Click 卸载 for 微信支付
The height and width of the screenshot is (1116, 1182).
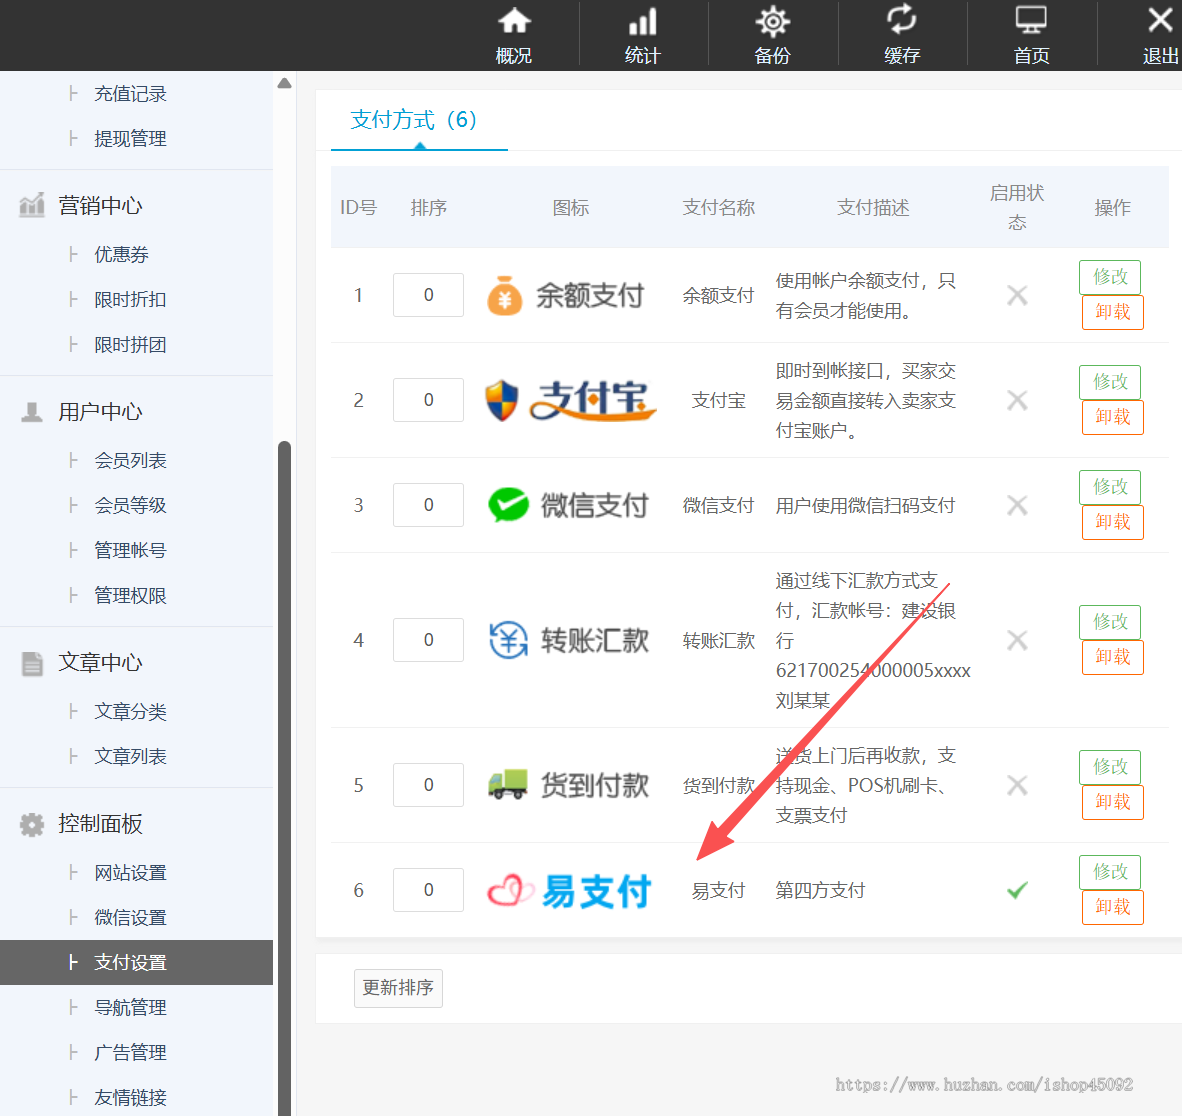click(1113, 522)
